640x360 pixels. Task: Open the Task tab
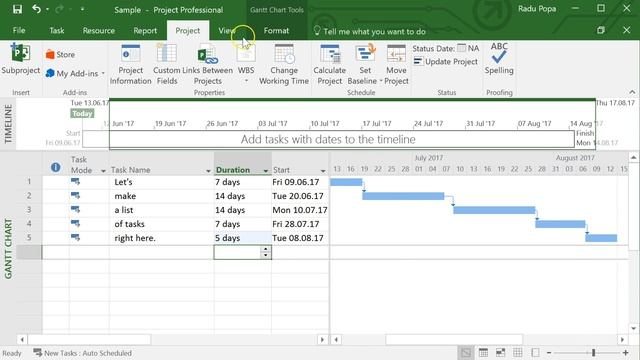pyautogui.click(x=57, y=31)
